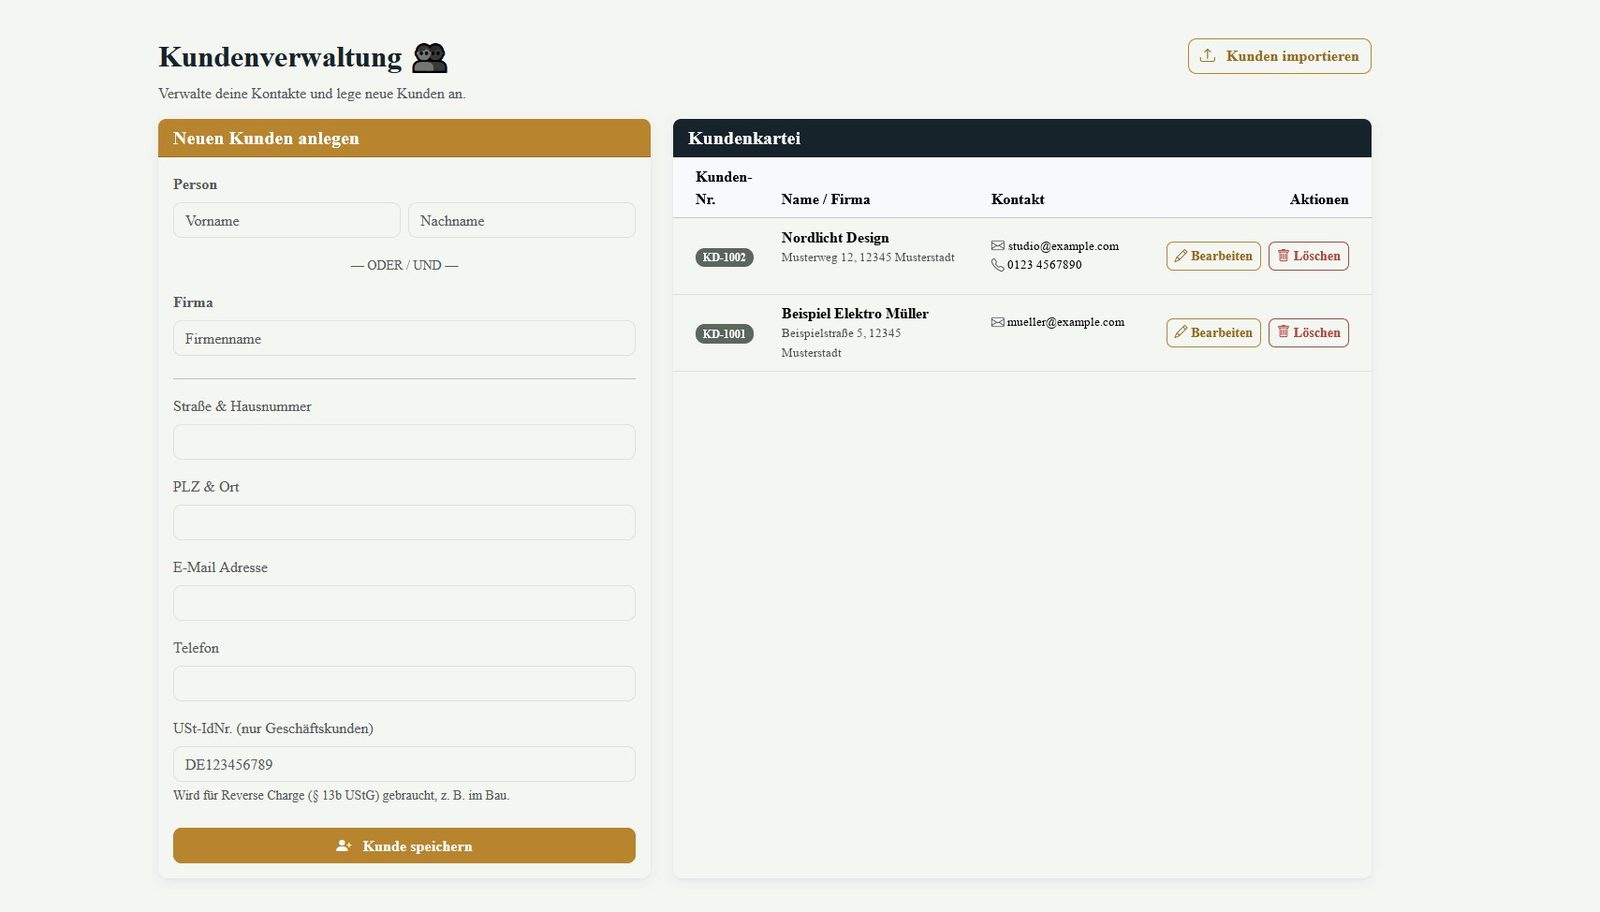1600x912 pixels.
Task: Click pencil icon for Nordlicht Design
Action: (1181, 256)
